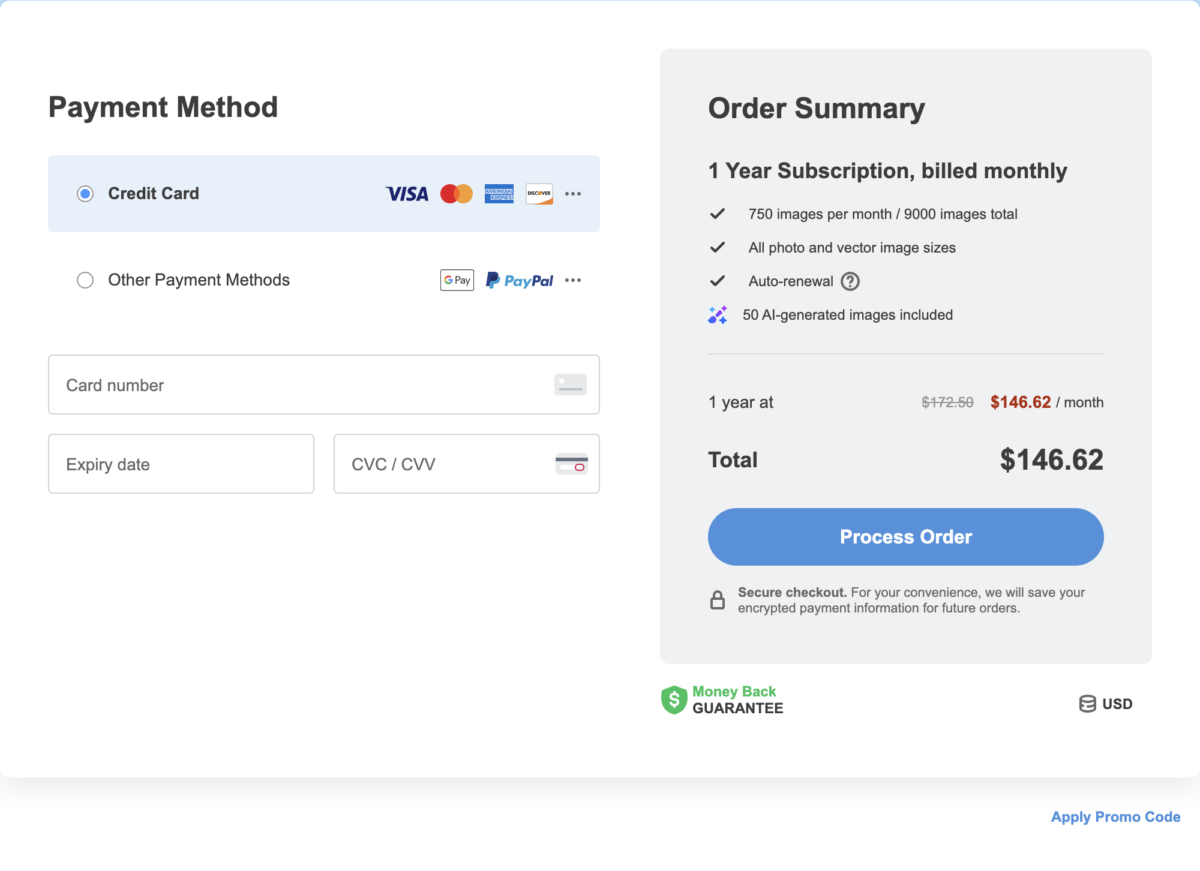Open the Auto-renewal help tooltip

(849, 281)
